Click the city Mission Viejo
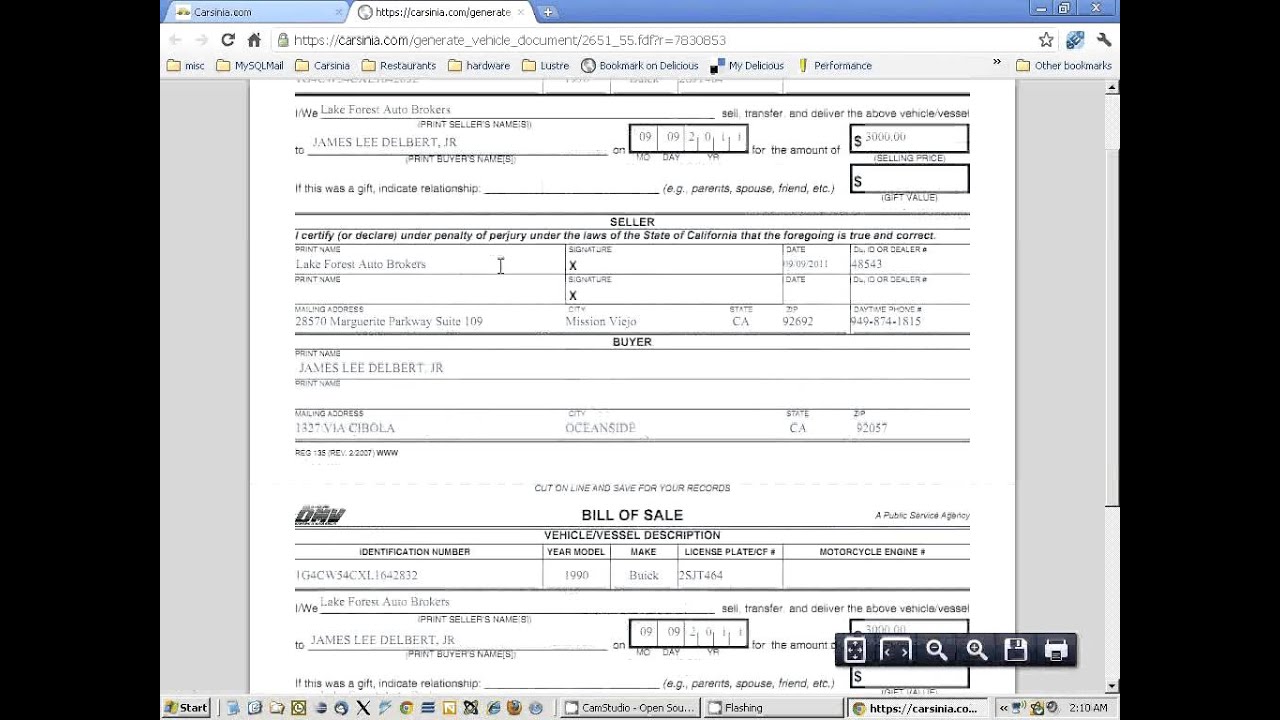 (x=601, y=321)
